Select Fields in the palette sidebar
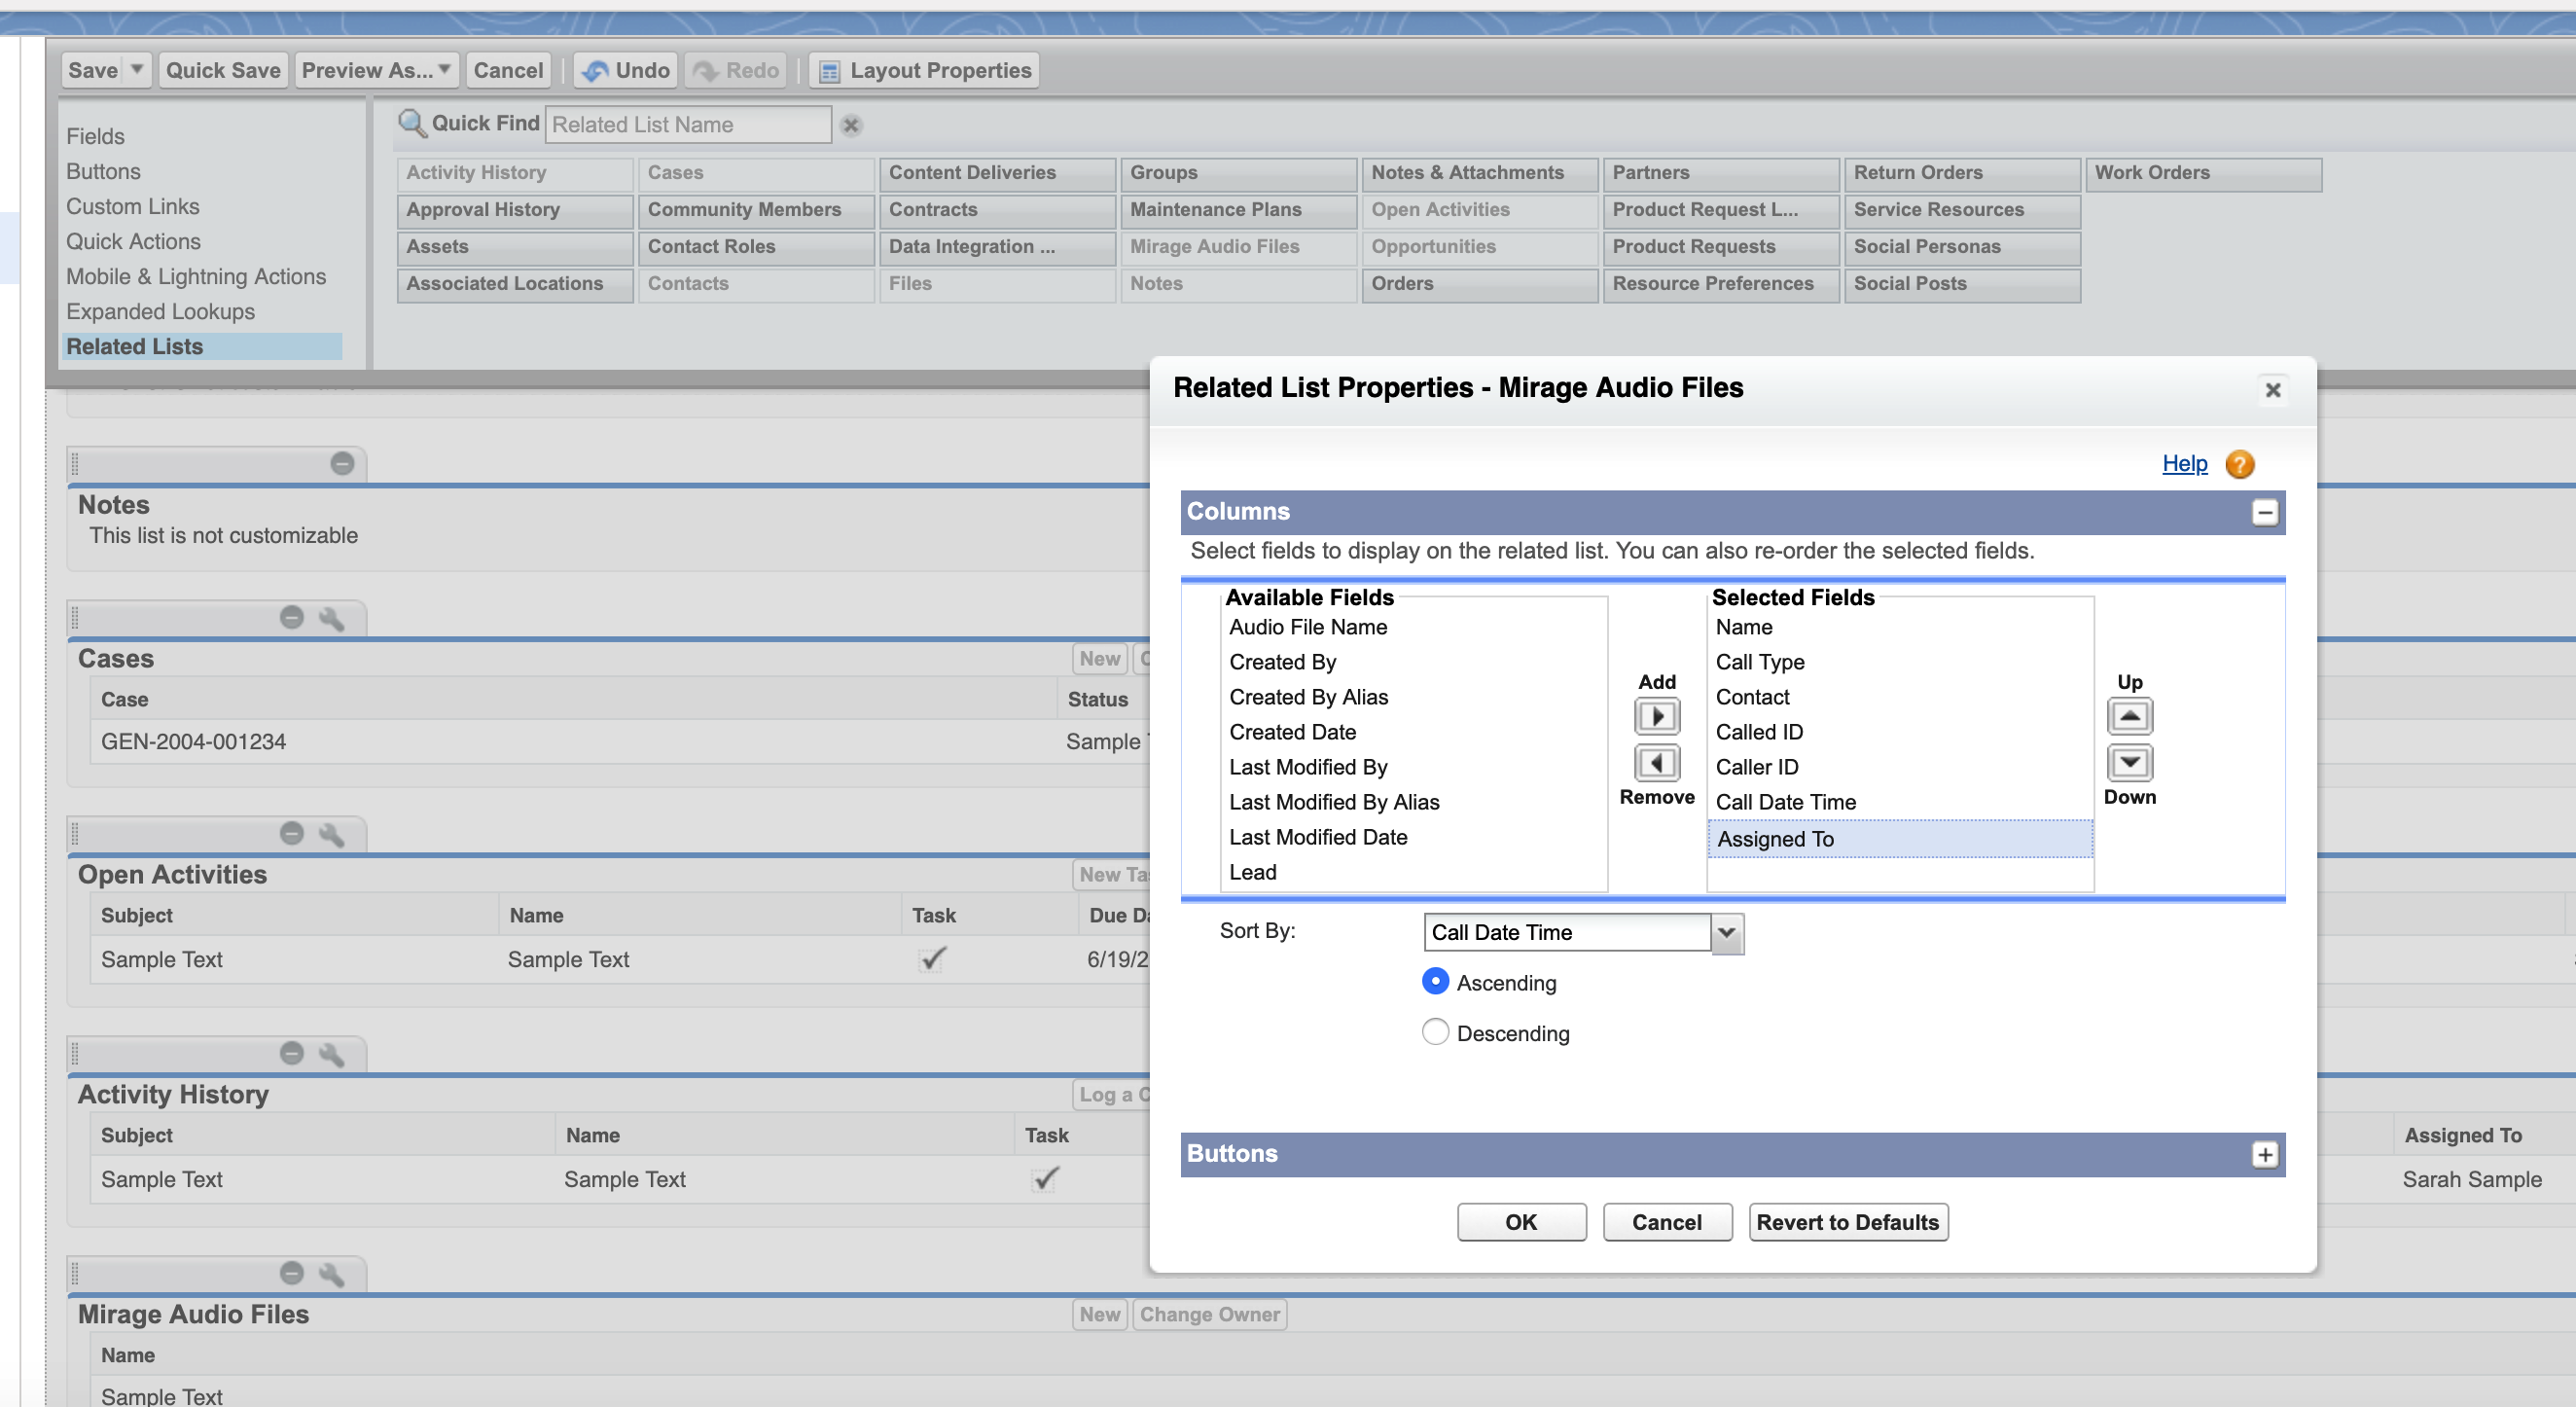Viewport: 2576px width, 1407px height. (x=95, y=136)
